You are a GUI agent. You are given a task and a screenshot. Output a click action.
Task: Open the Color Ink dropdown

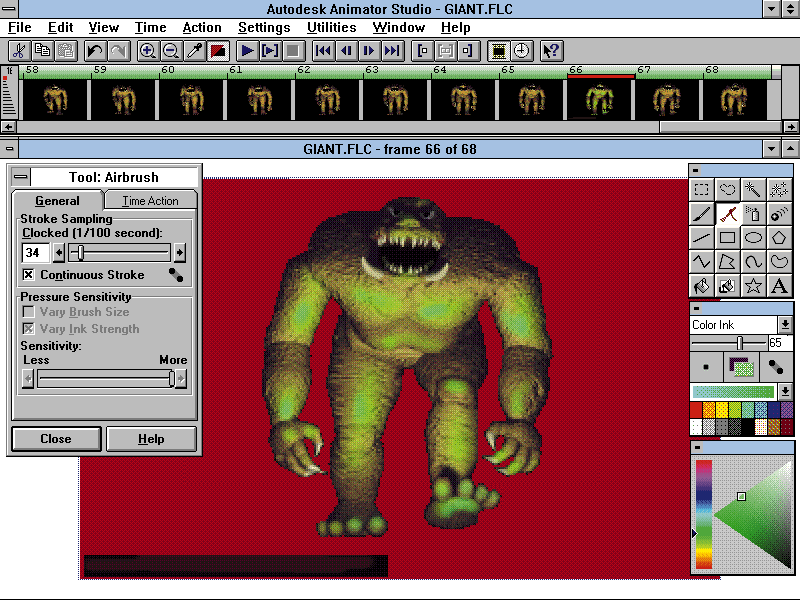coord(785,325)
